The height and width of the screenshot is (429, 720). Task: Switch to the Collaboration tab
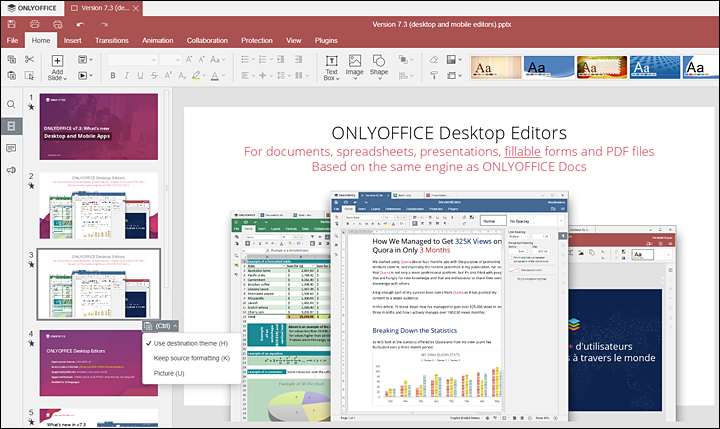[x=207, y=40]
